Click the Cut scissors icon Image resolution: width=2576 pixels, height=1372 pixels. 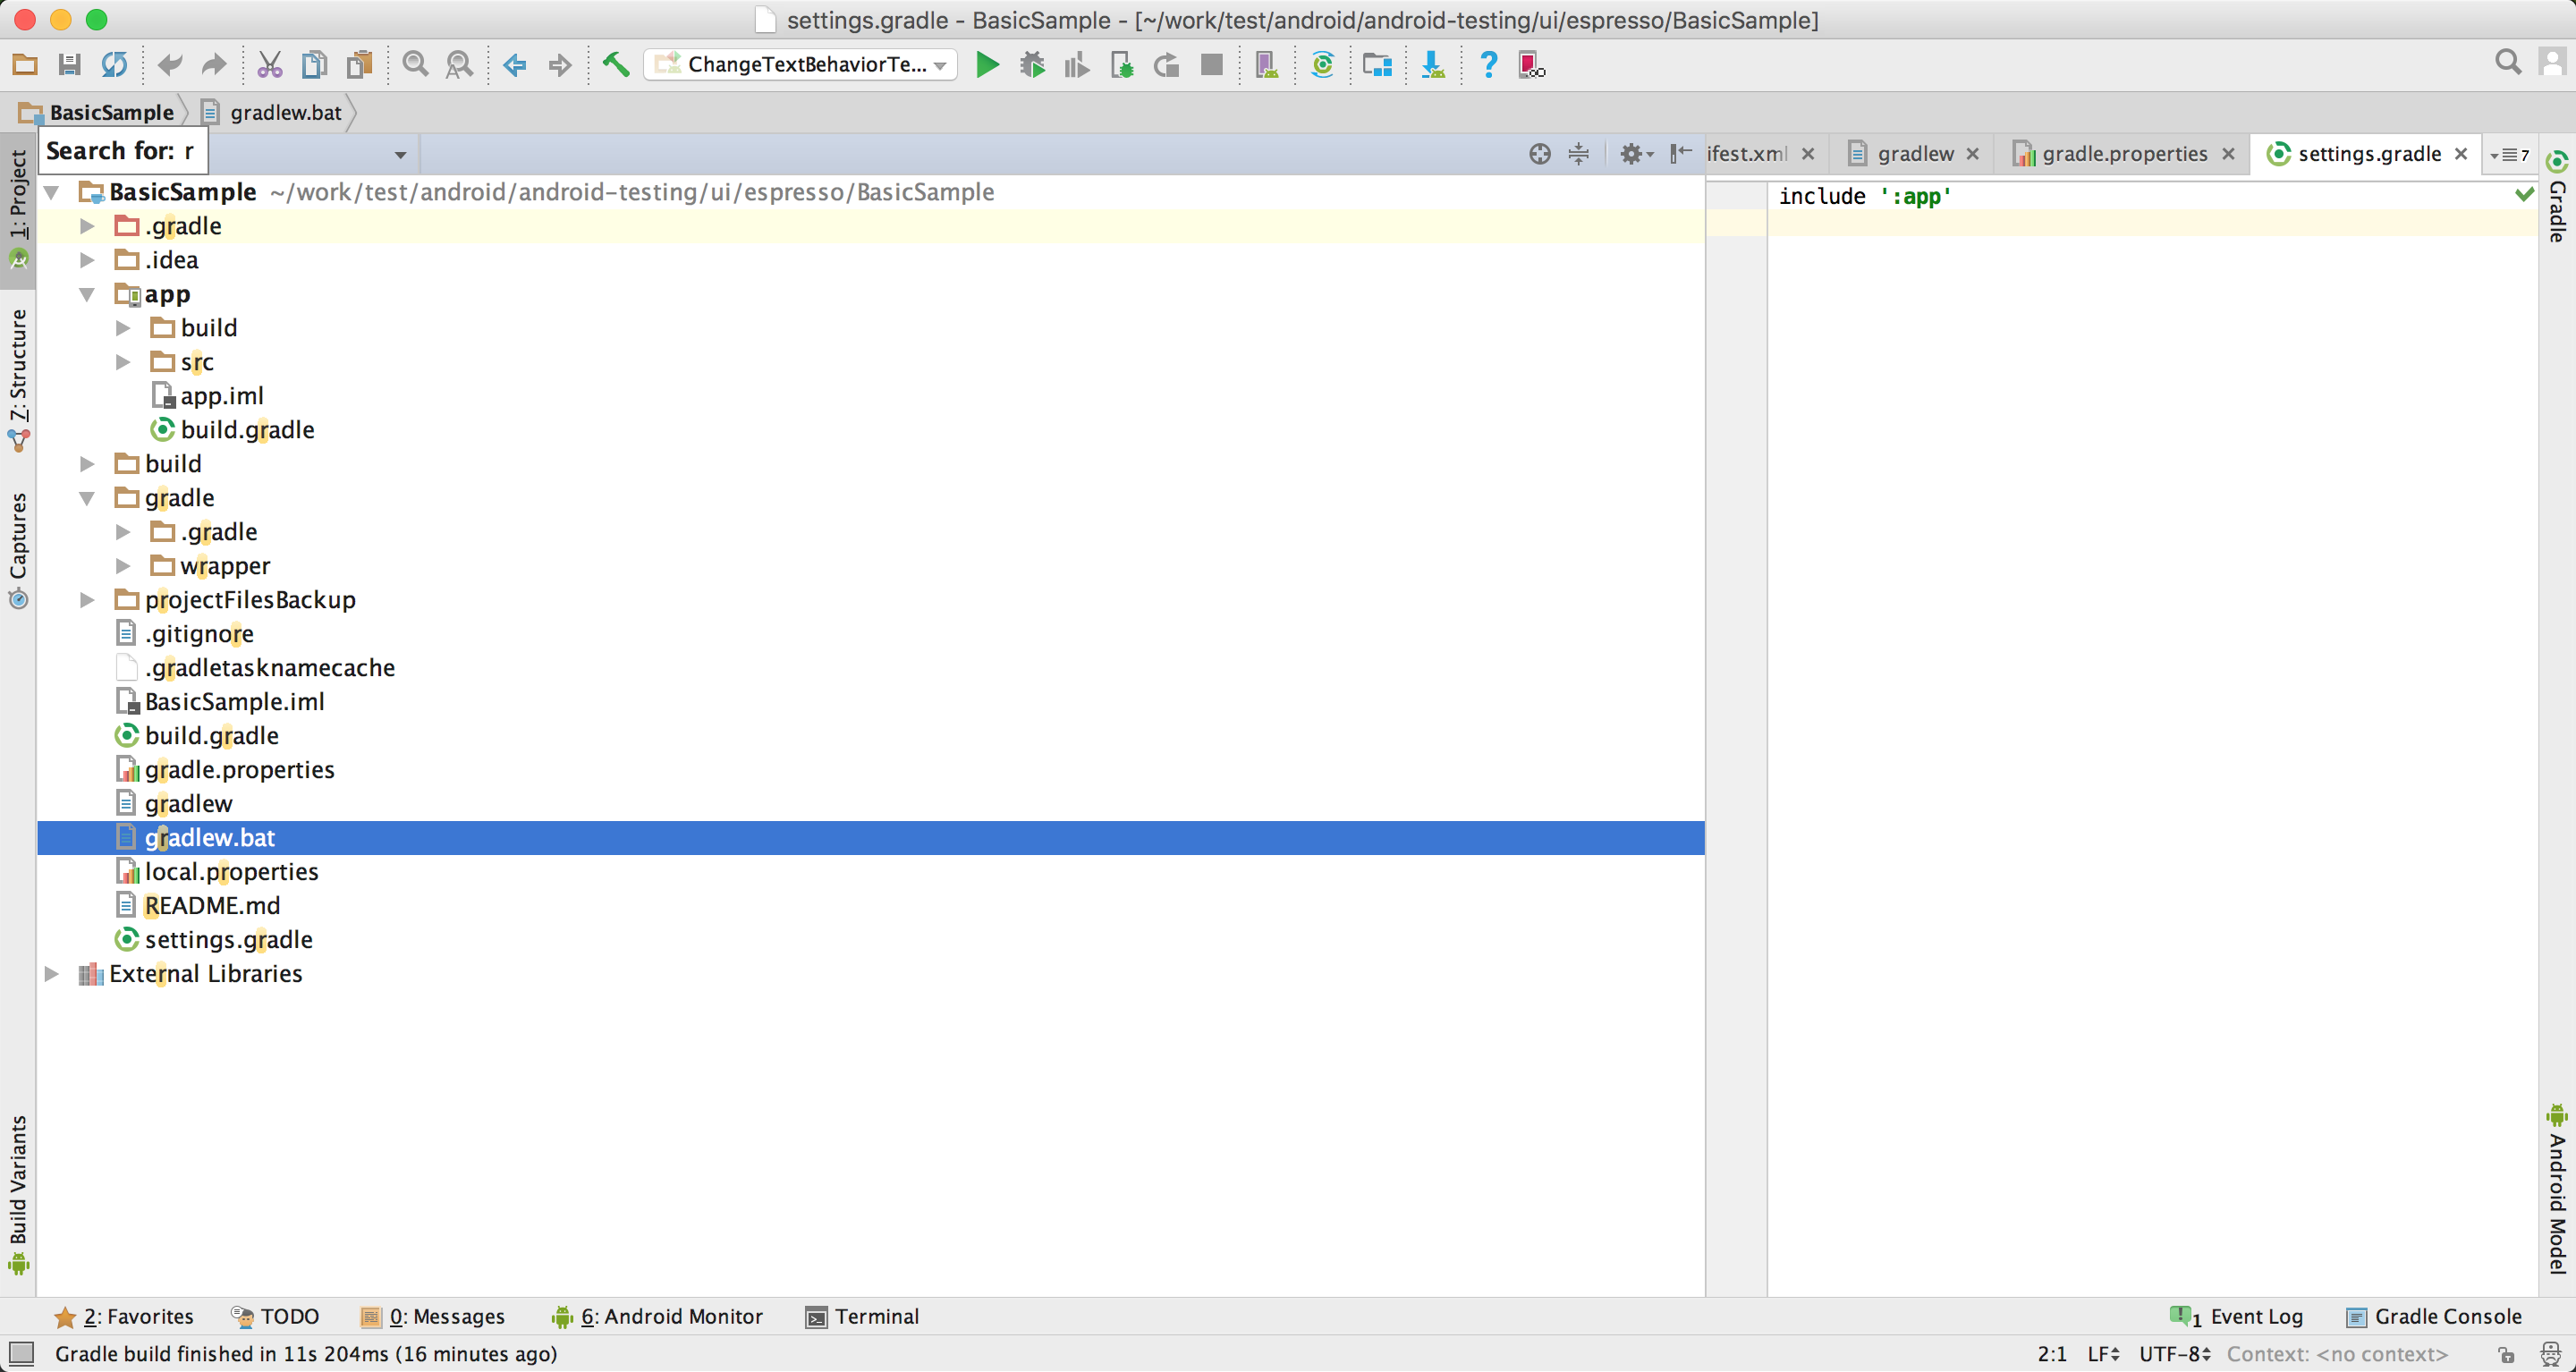pos(269,65)
